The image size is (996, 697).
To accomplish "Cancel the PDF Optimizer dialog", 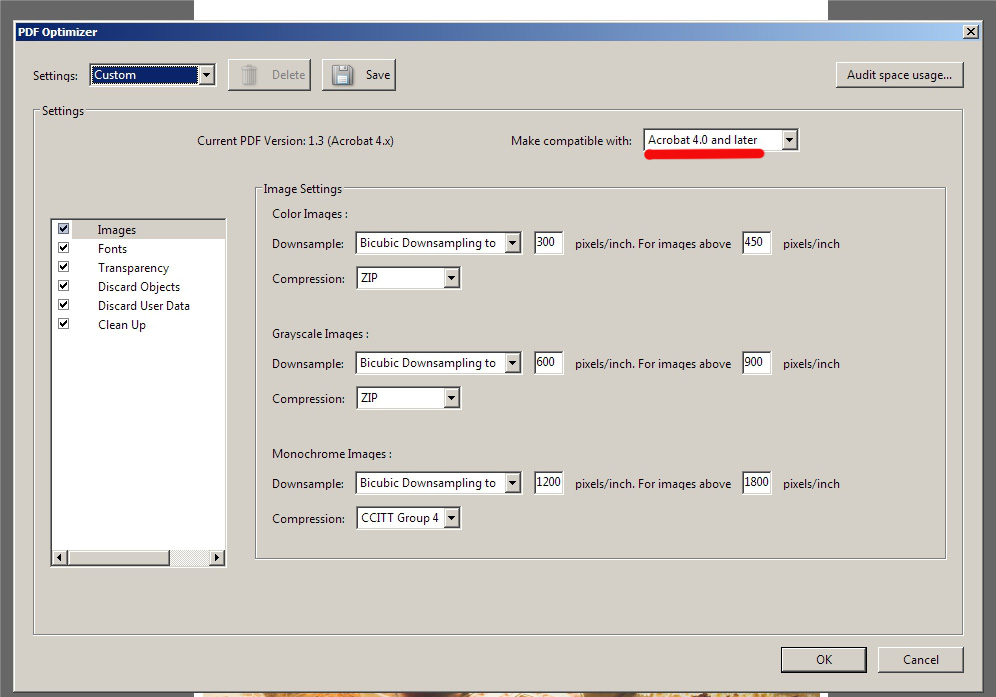I will pyautogui.click(x=920, y=660).
